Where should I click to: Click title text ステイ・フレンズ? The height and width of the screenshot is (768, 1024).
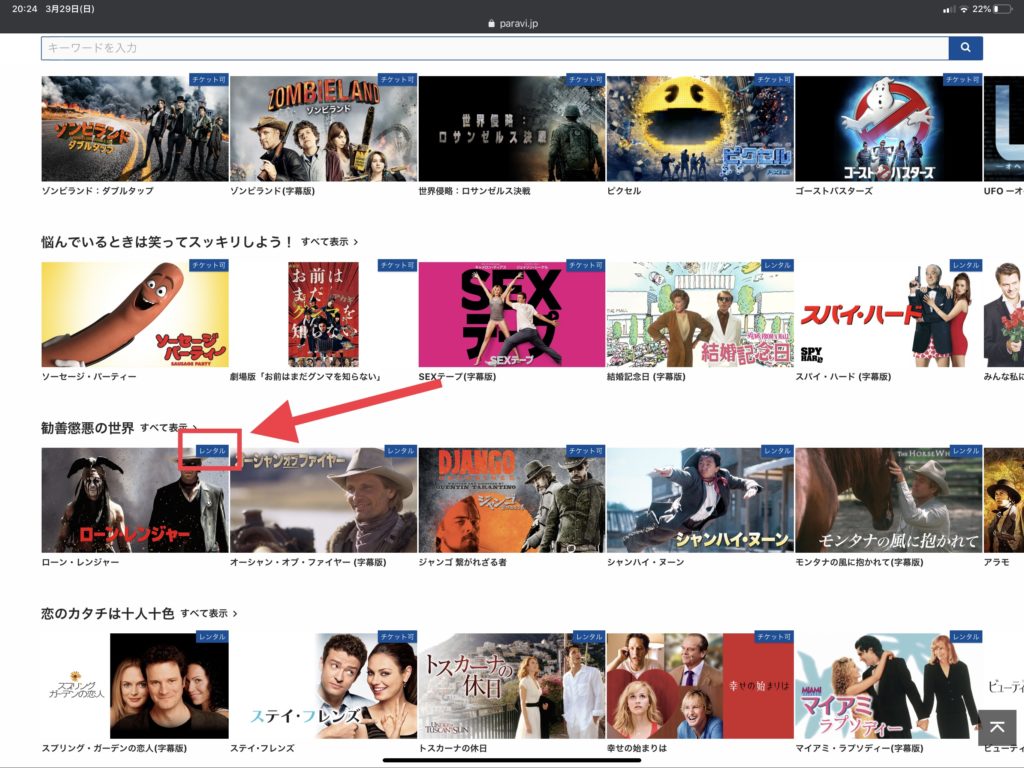tap(262, 748)
